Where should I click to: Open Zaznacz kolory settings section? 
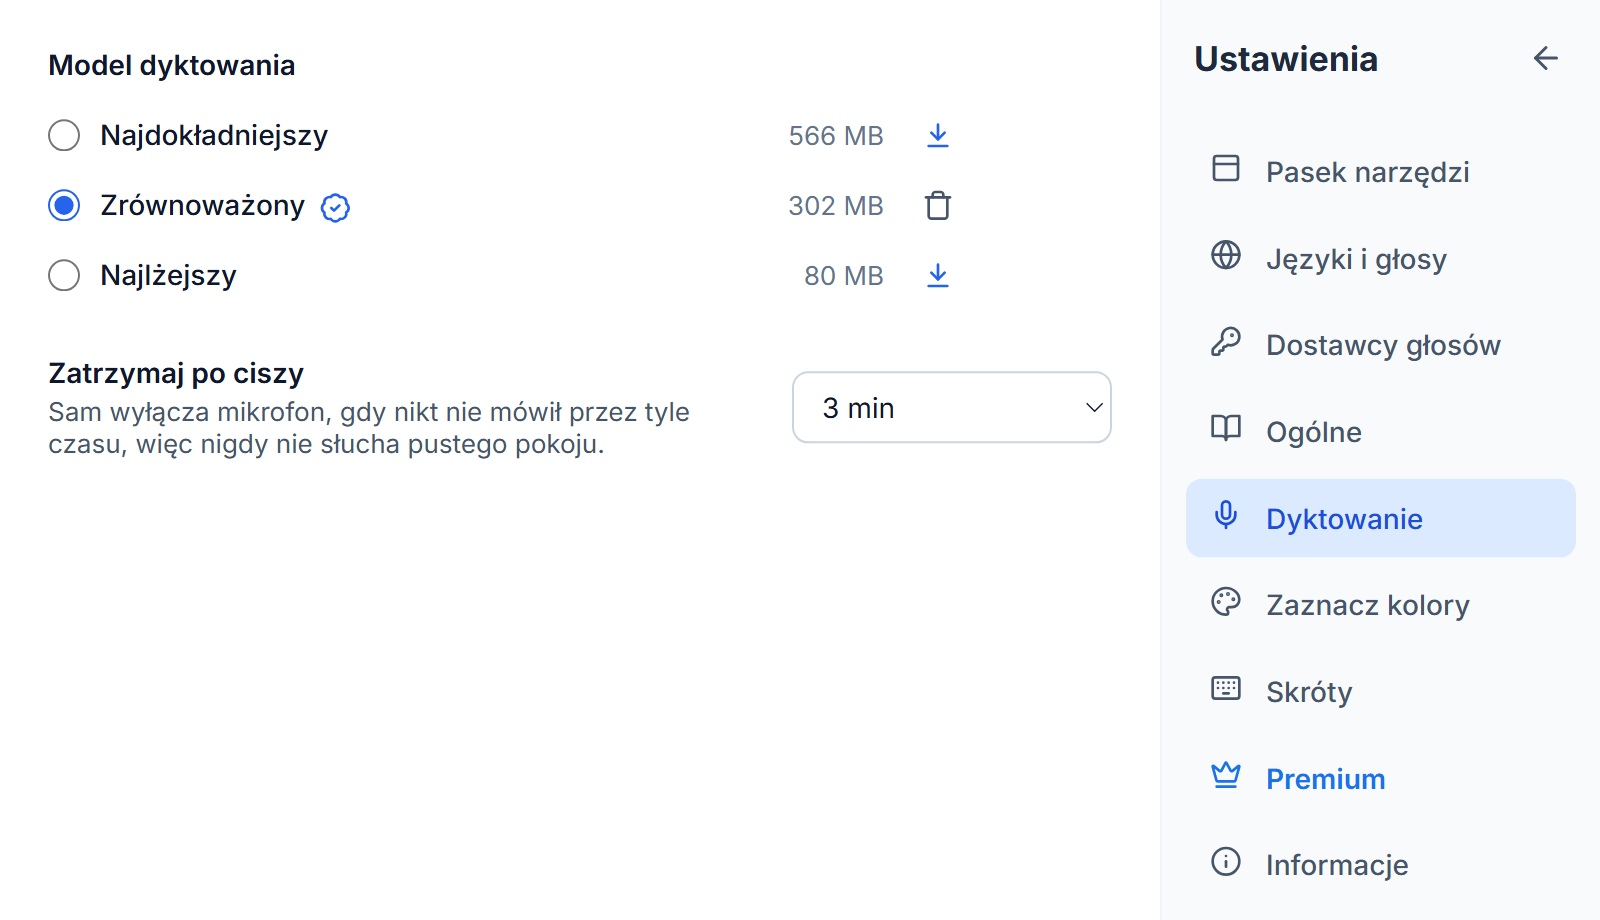1381,605
